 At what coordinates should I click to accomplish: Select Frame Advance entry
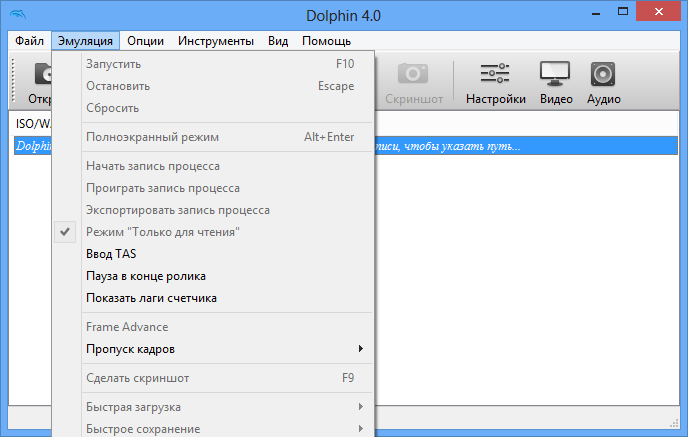pos(213,327)
